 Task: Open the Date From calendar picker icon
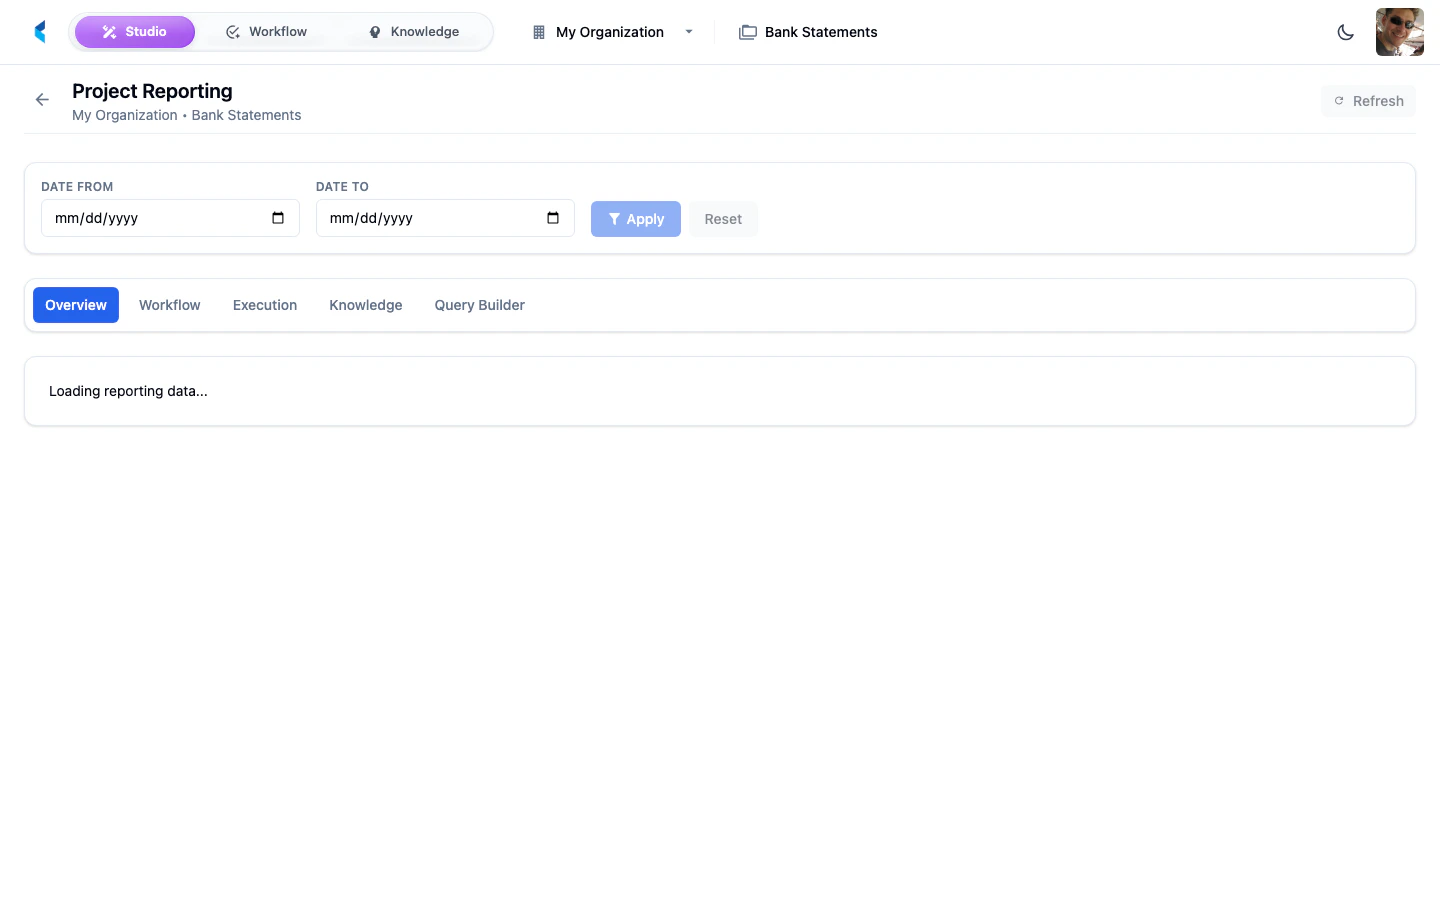click(x=277, y=217)
